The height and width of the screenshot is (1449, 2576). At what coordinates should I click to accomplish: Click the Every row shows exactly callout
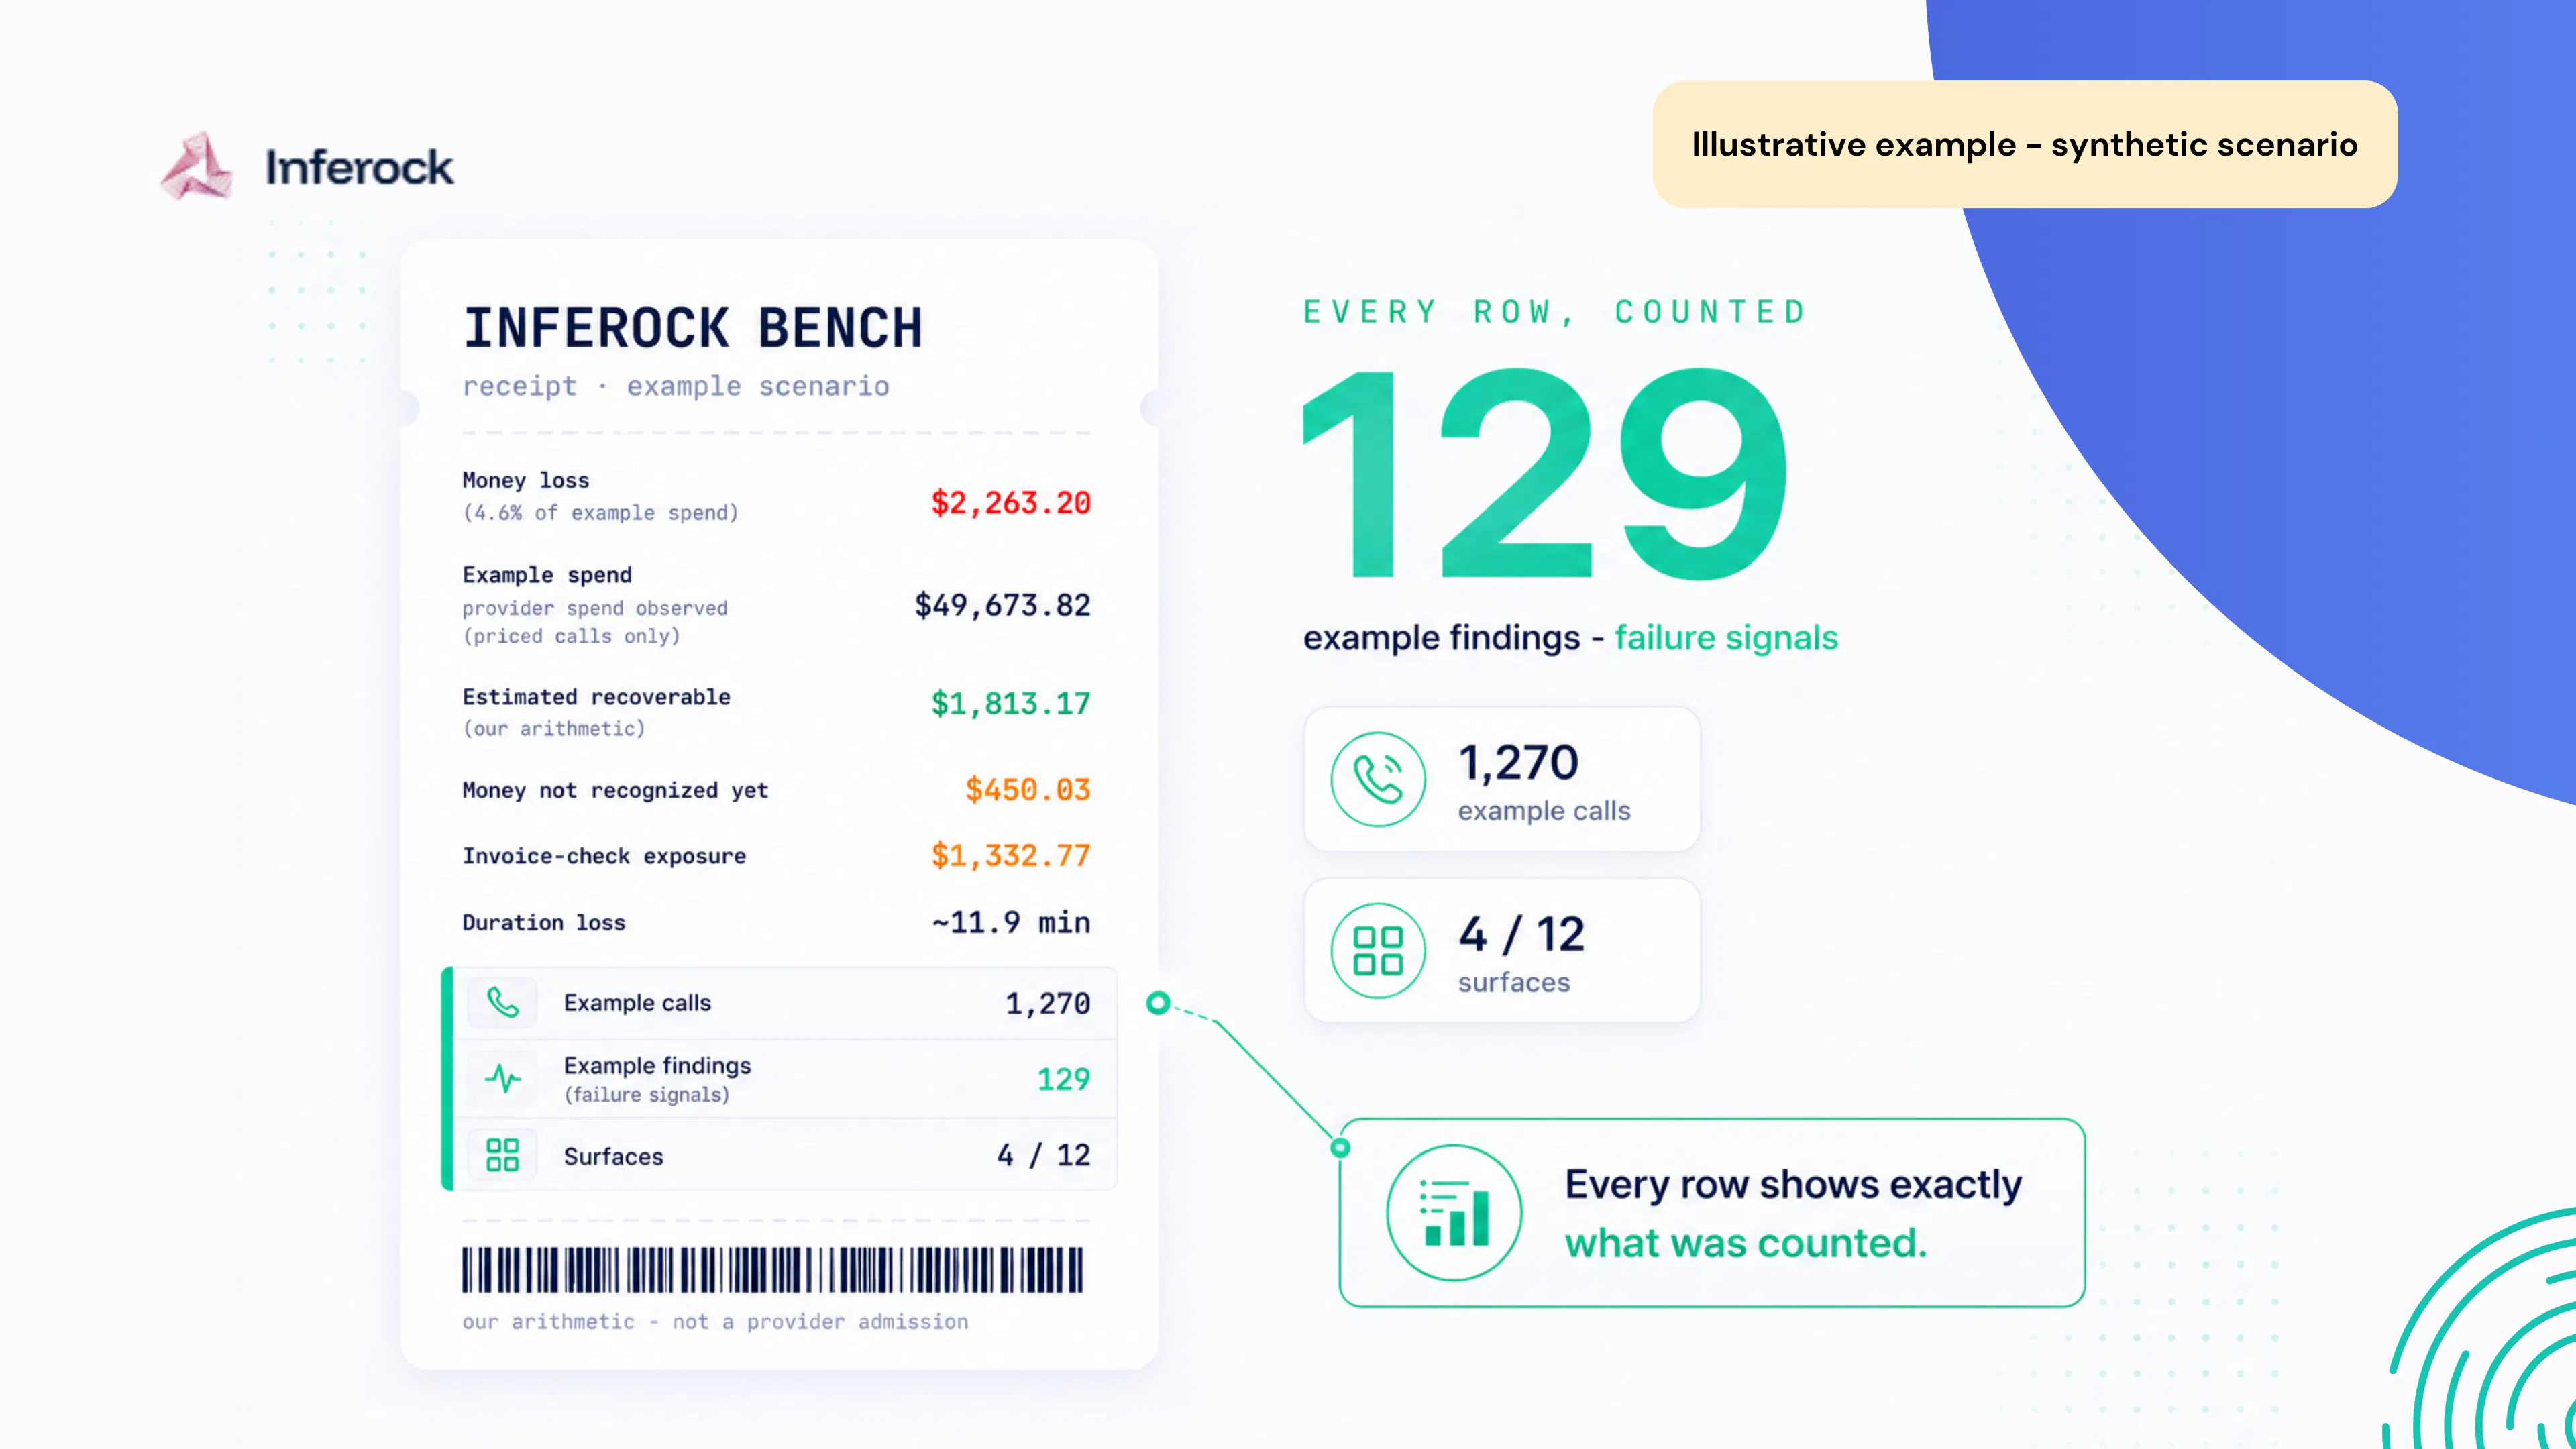point(1712,1212)
